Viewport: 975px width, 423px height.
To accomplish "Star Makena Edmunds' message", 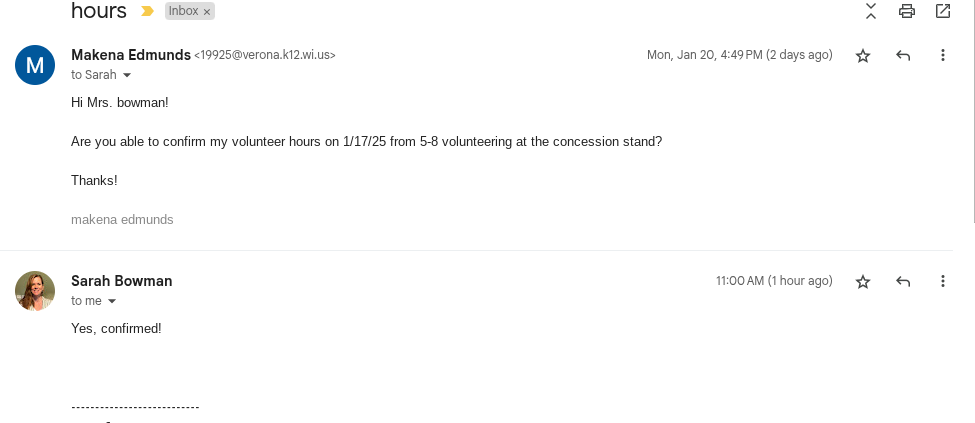I will click(x=863, y=56).
